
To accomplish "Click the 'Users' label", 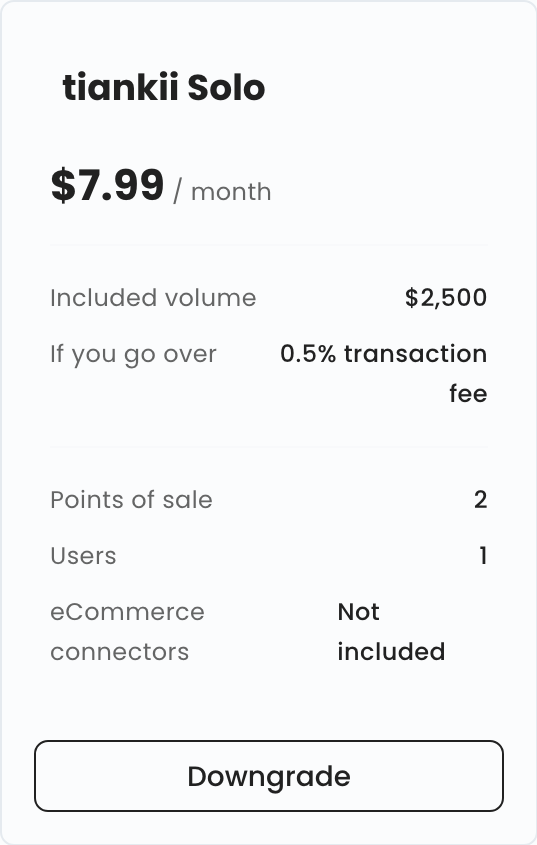I will [83, 556].
